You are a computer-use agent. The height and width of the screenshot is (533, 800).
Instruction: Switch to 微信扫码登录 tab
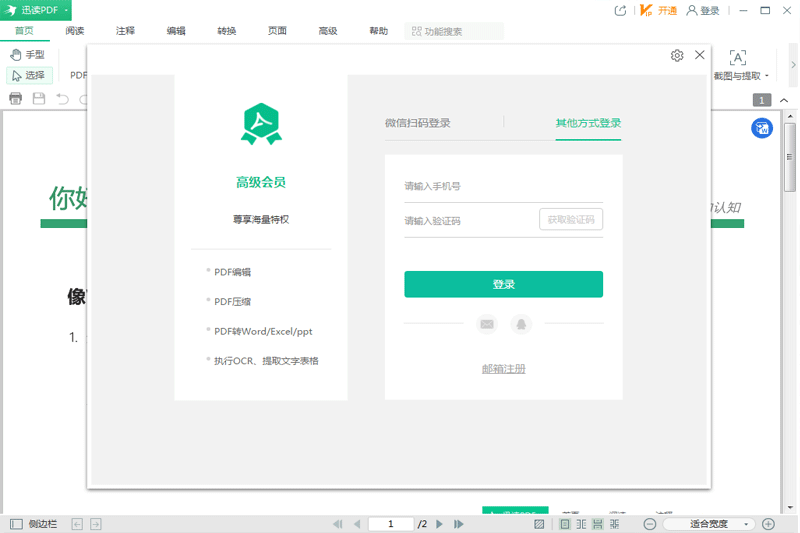[x=417, y=123]
